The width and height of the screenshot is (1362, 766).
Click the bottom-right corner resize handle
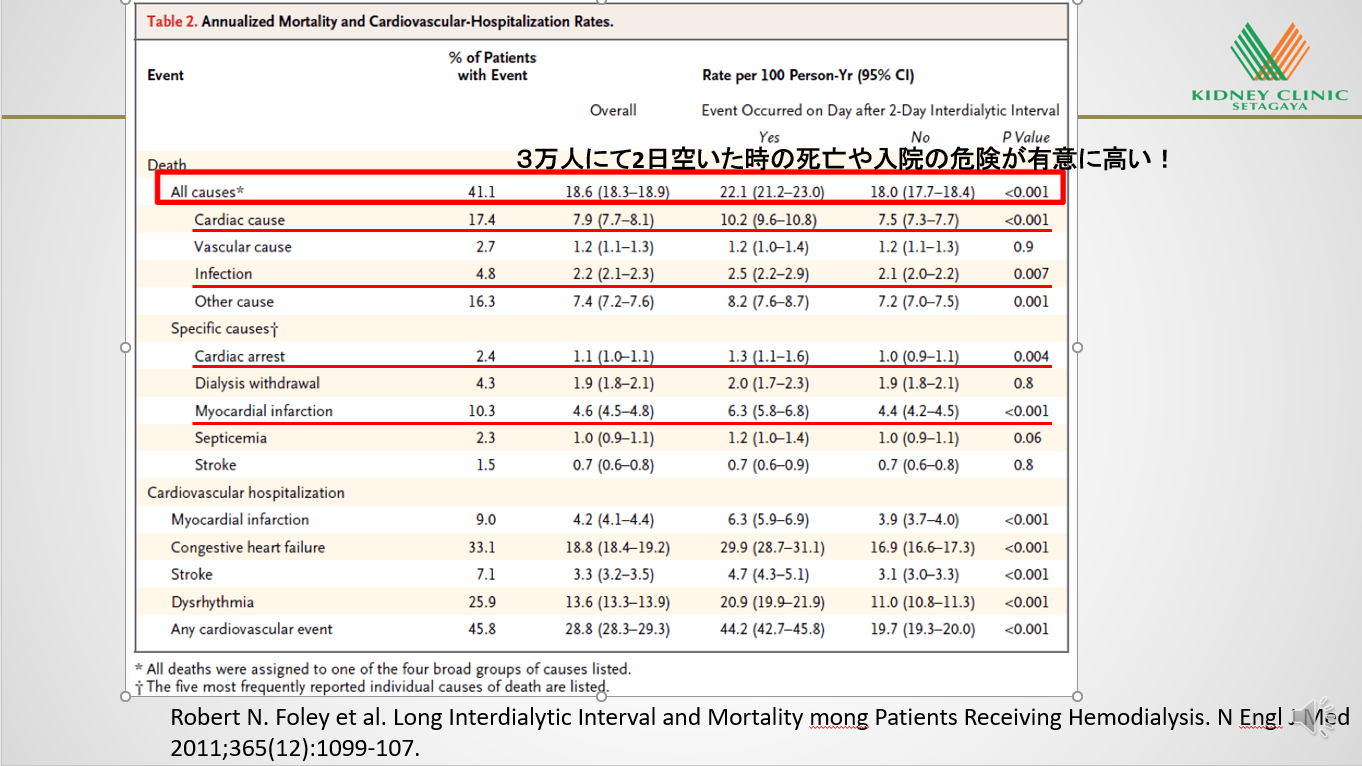click(x=1077, y=697)
